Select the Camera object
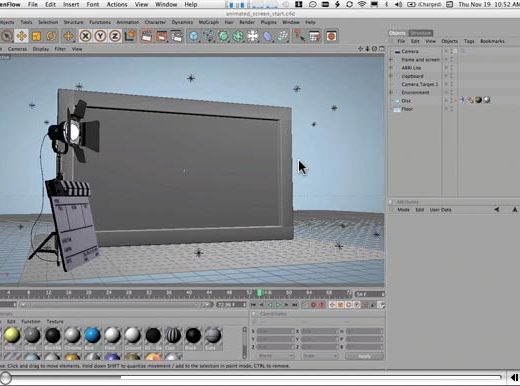520x386 pixels. pyautogui.click(x=410, y=51)
